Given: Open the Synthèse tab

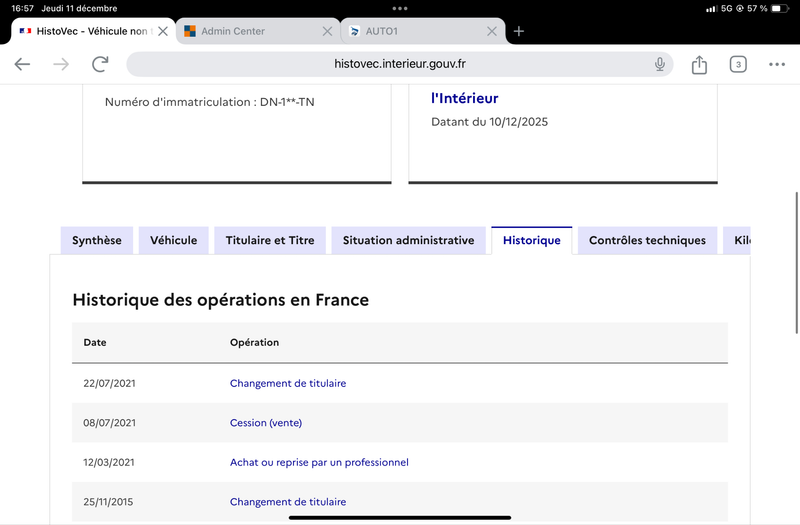Looking at the screenshot, I should pyautogui.click(x=97, y=241).
